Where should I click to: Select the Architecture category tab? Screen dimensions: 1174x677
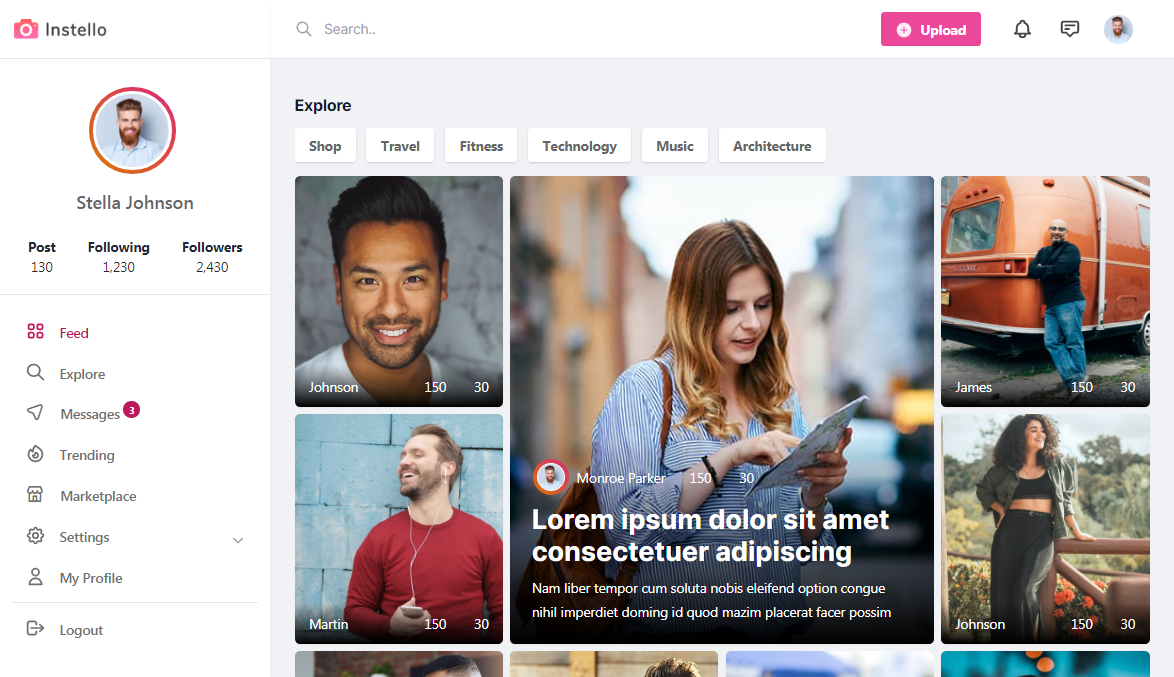tap(772, 145)
